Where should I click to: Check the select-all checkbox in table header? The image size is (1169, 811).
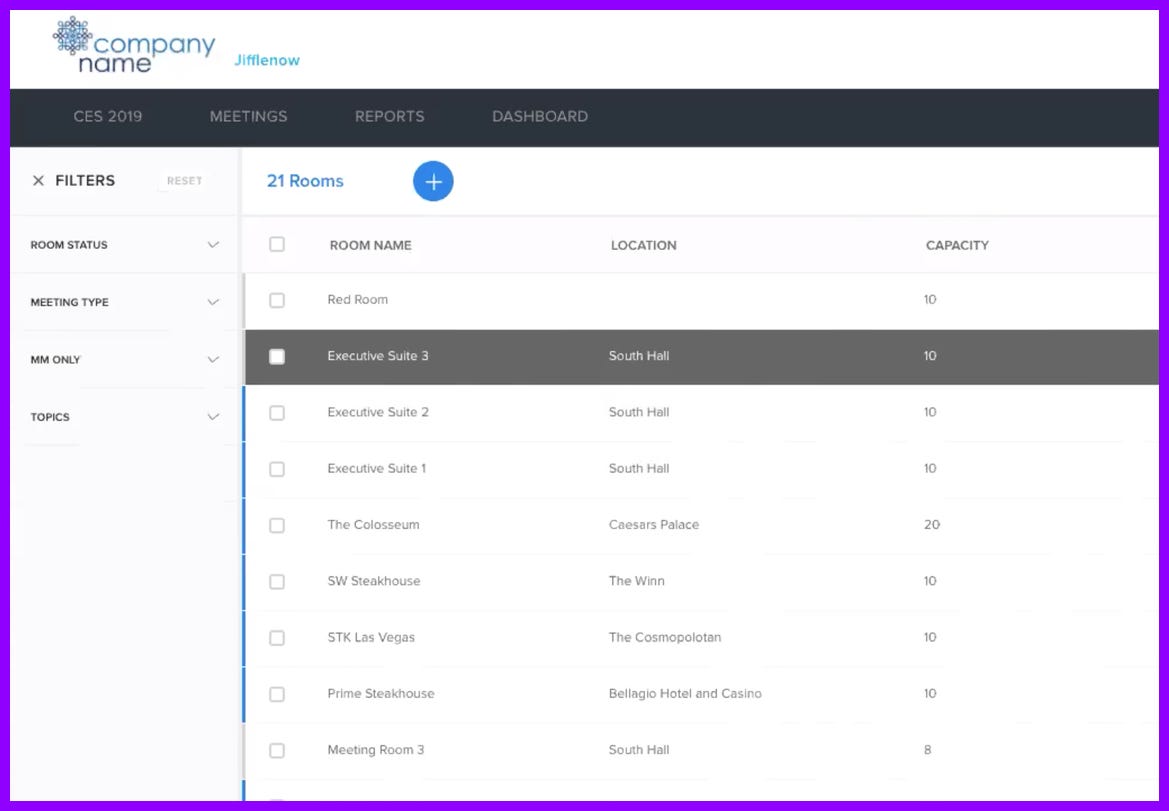277,245
